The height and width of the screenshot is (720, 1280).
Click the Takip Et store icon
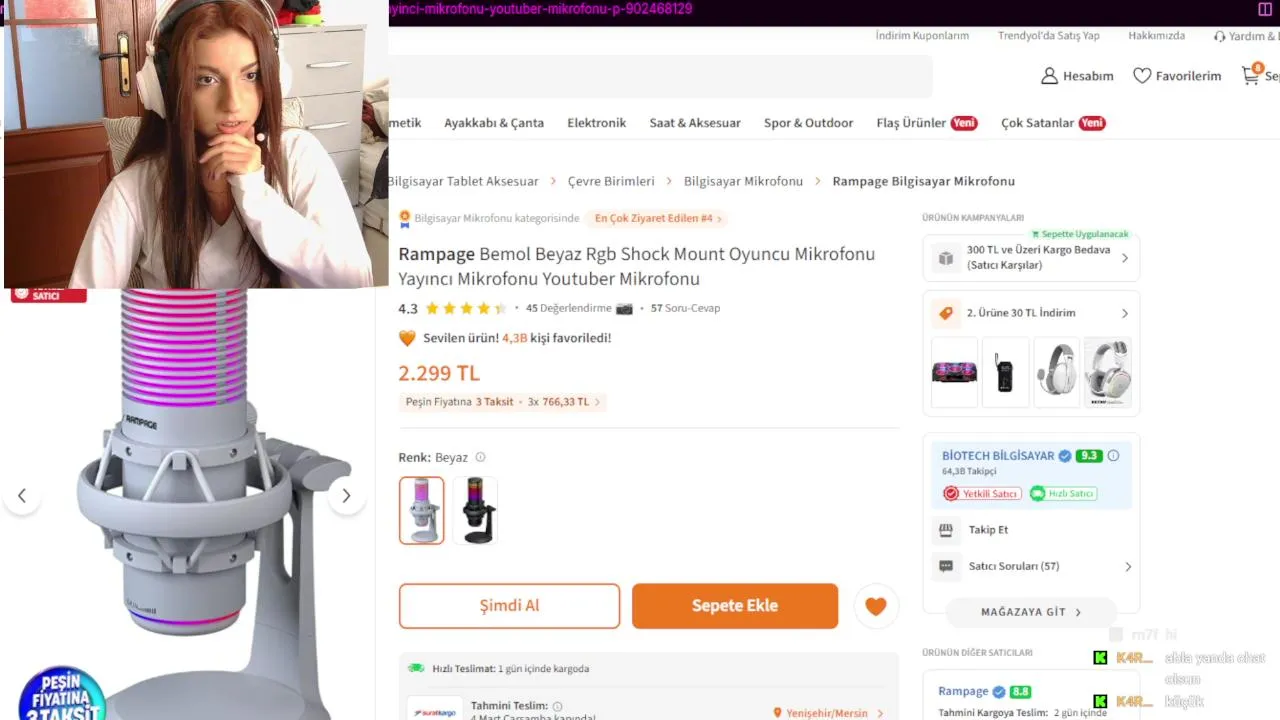click(946, 530)
